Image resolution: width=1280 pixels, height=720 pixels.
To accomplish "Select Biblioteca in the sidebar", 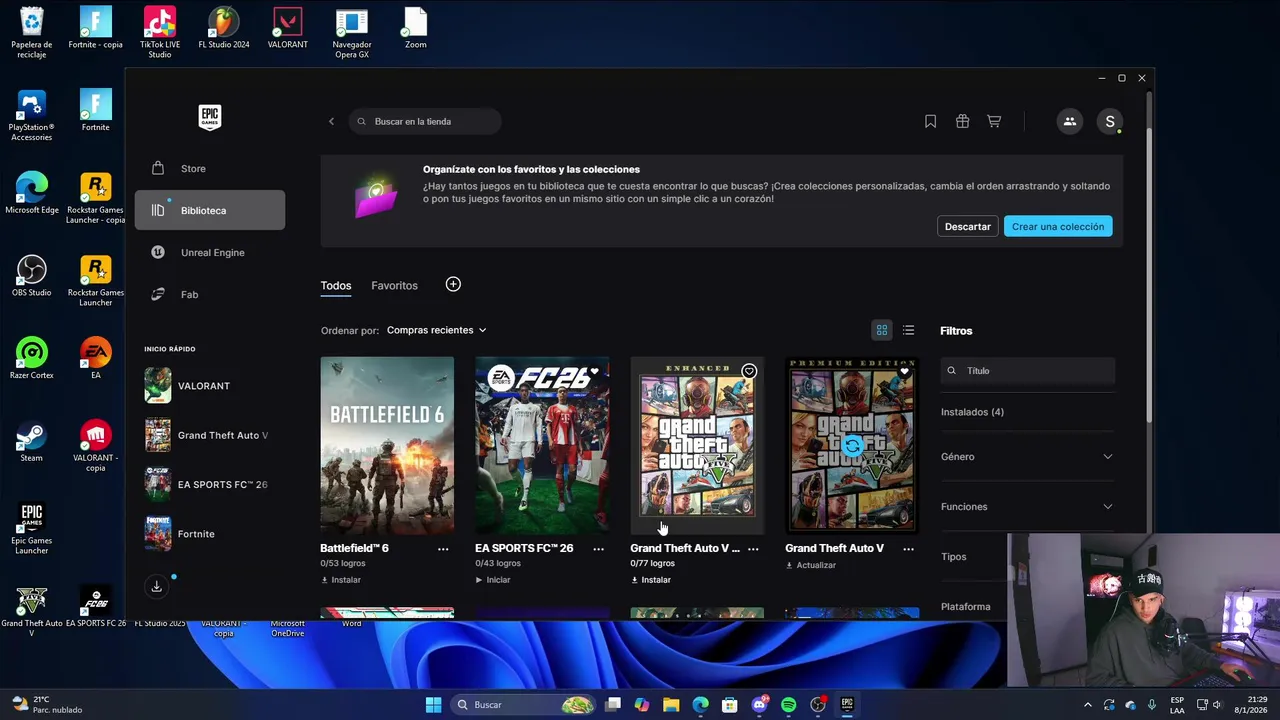I will (210, 210).
